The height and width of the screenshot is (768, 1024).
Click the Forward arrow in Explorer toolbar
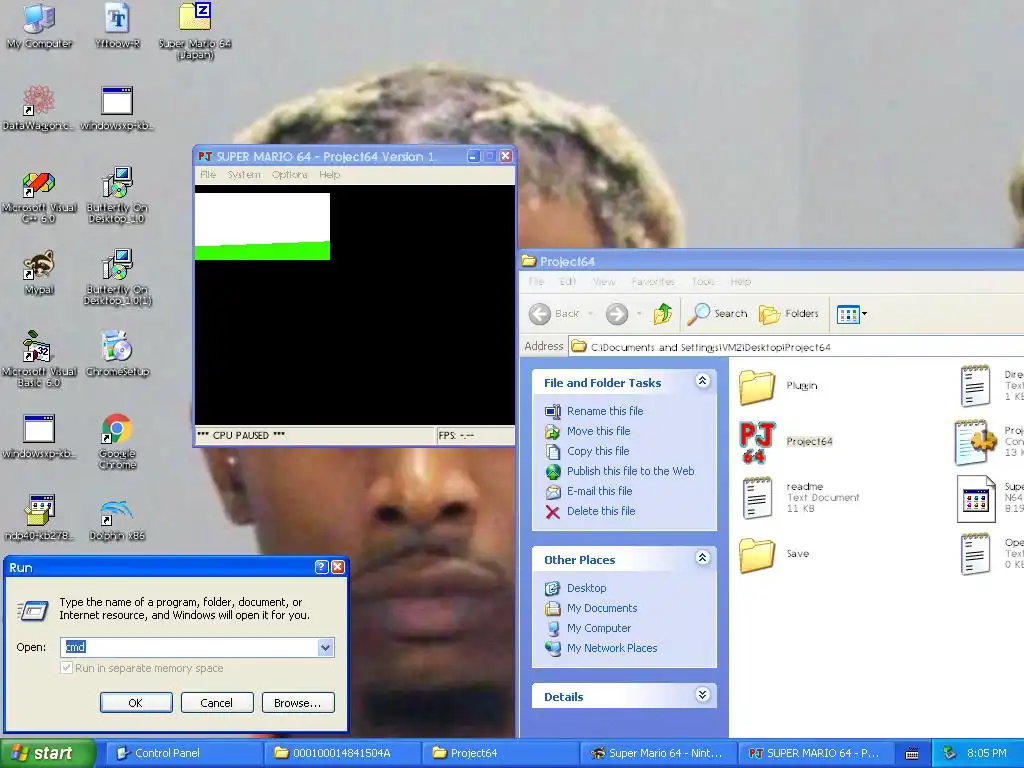tap(616, 314)
